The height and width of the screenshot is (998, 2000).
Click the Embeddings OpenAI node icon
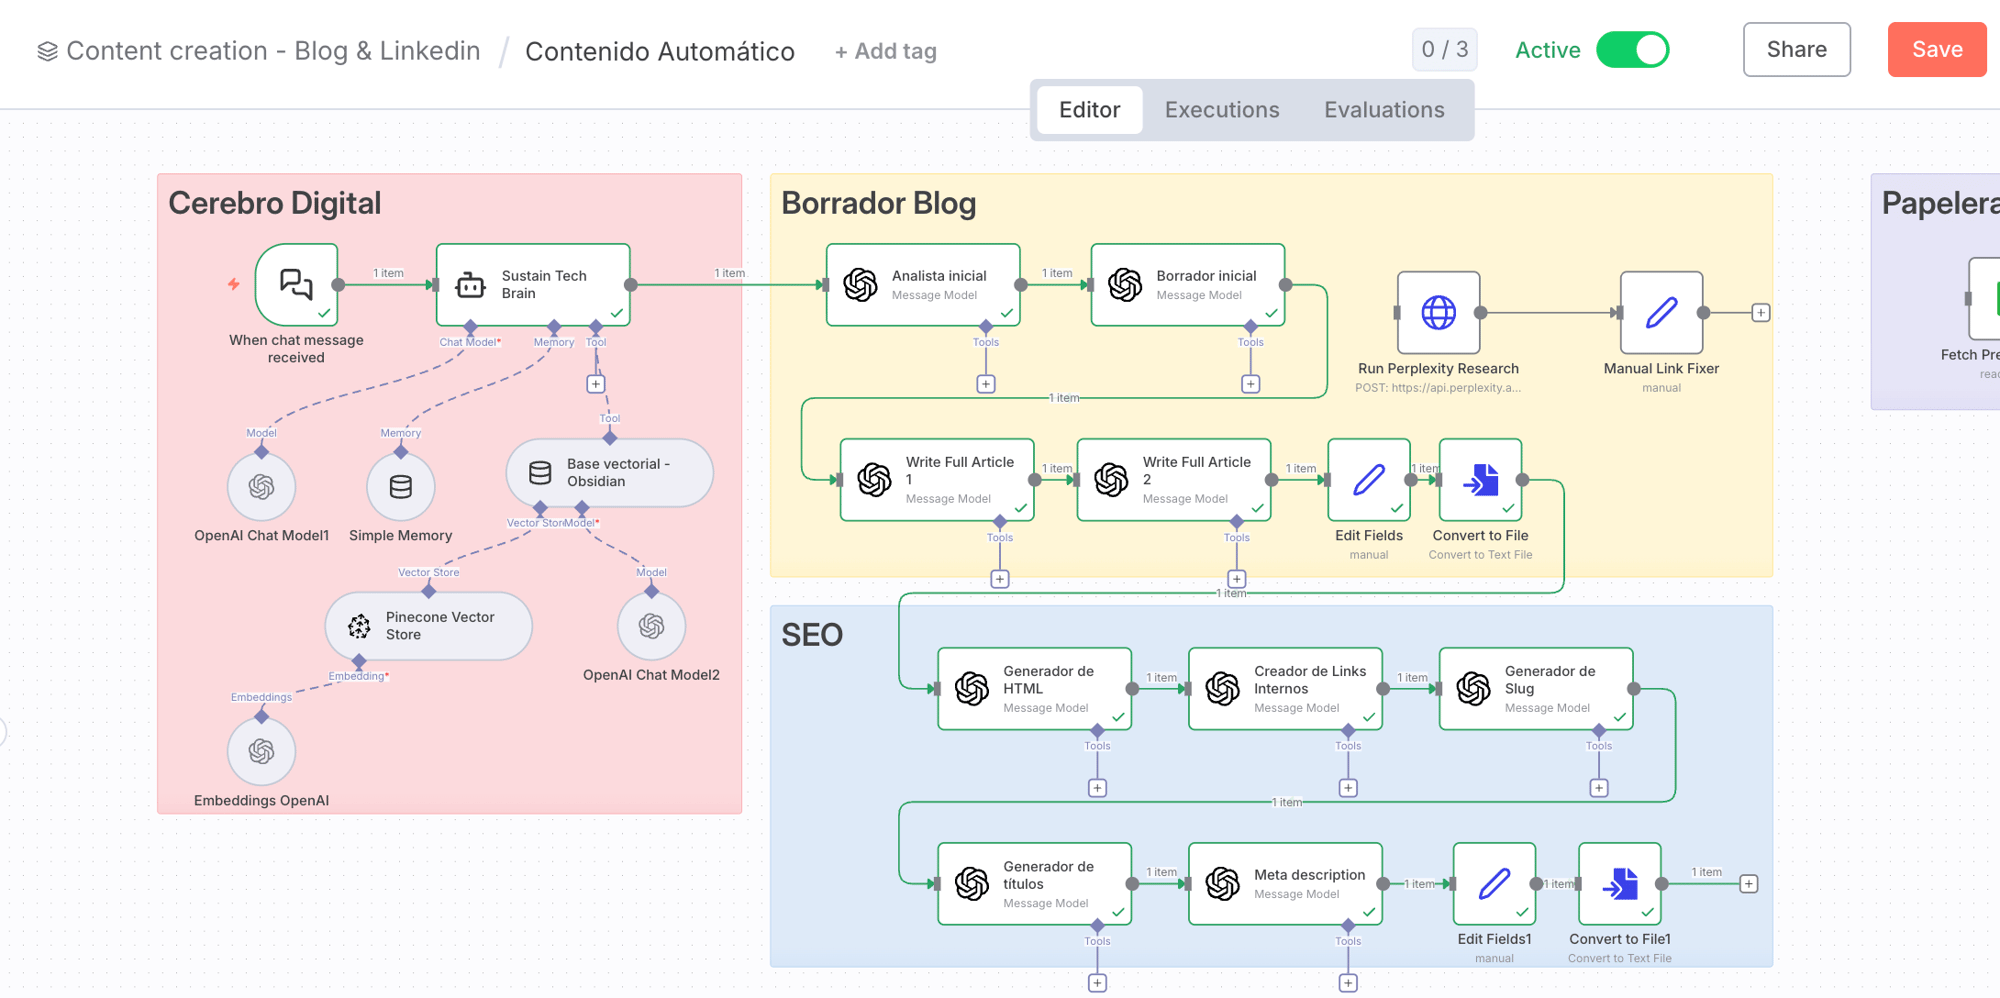click(x=262, y=751)
